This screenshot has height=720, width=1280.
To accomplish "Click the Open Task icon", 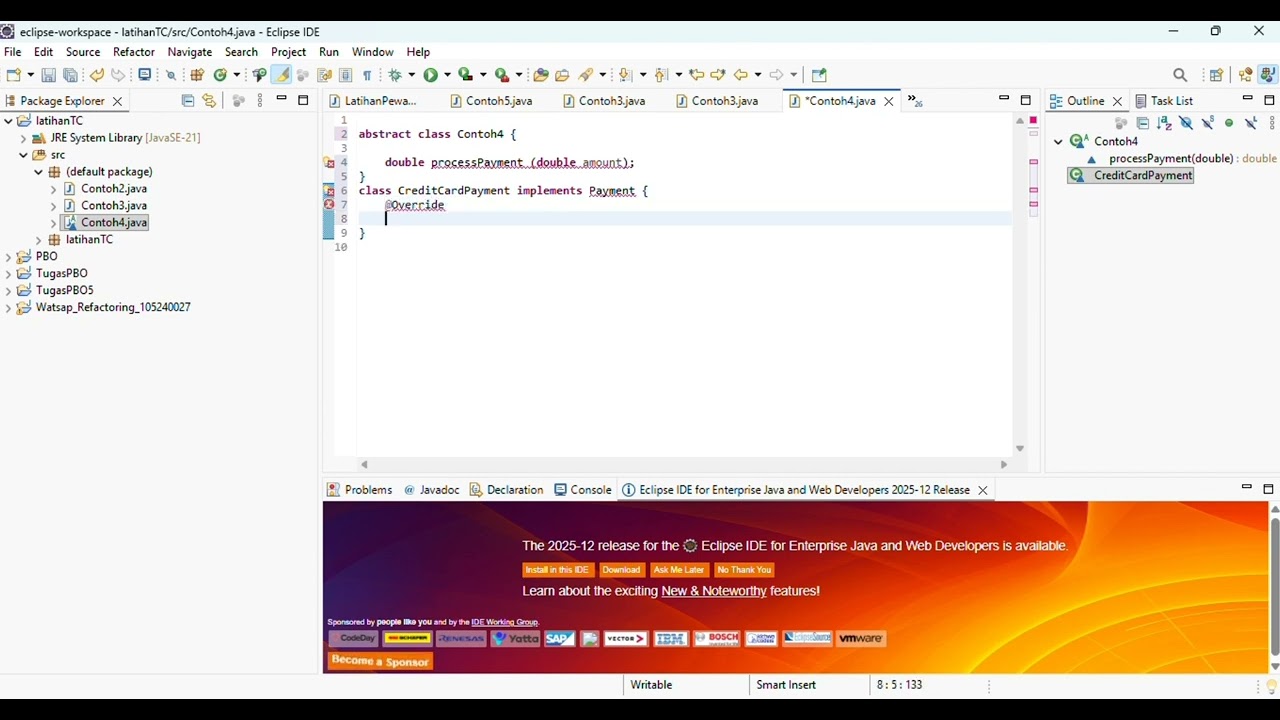I will (562, 75).
